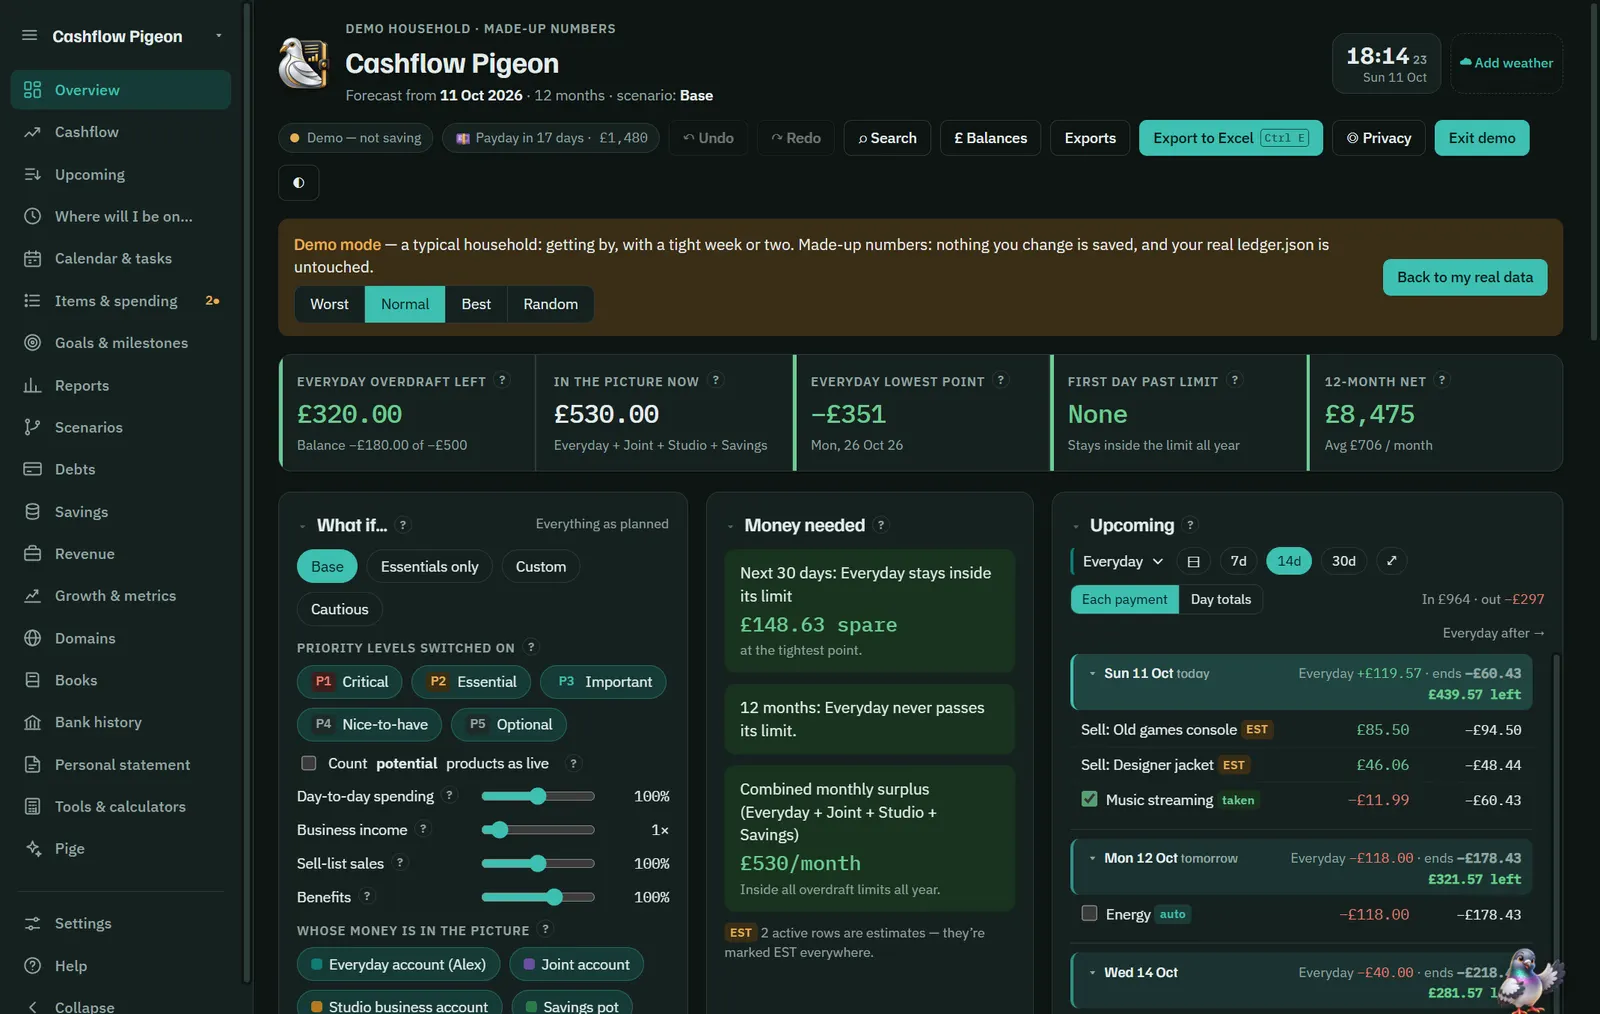Screen dimensions: 1600x1014
Task: Open the Scenarios branch icon
Action: (x=33, y=428)
